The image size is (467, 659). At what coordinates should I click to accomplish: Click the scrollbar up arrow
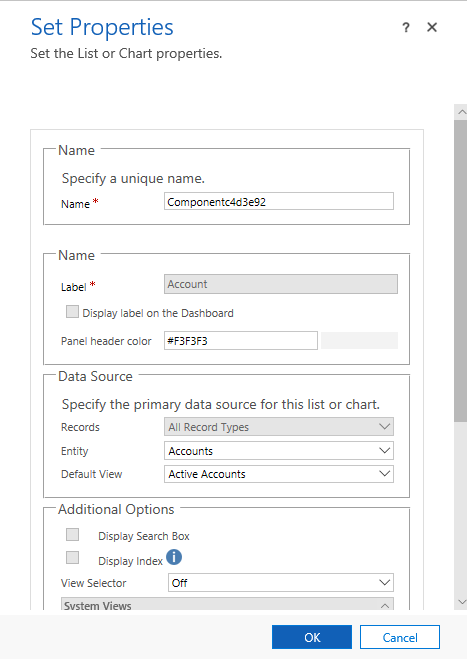tap(462, 112)
